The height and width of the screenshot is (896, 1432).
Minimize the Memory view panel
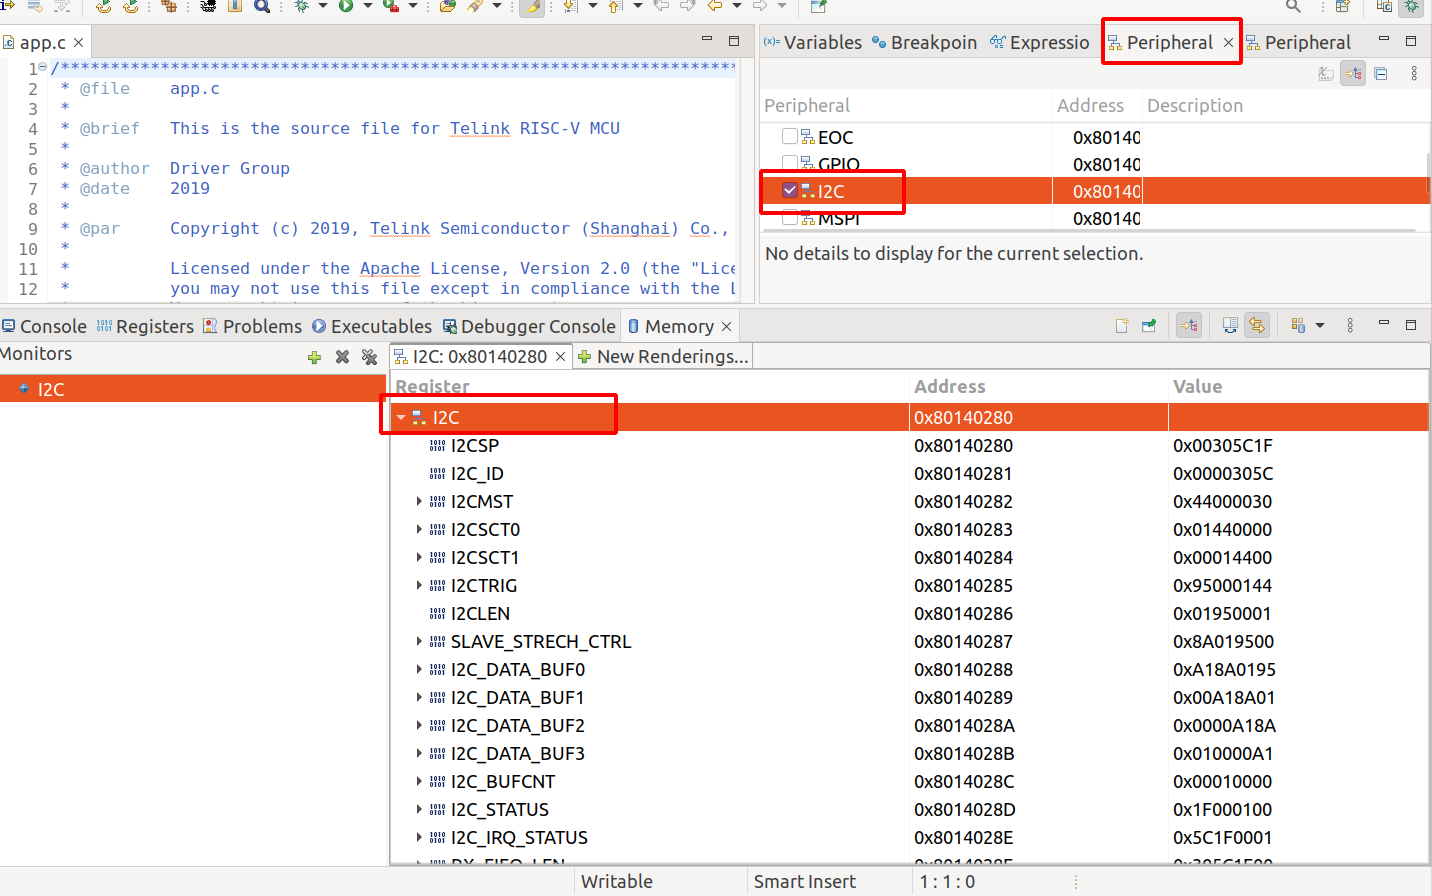coord(1384,323)
